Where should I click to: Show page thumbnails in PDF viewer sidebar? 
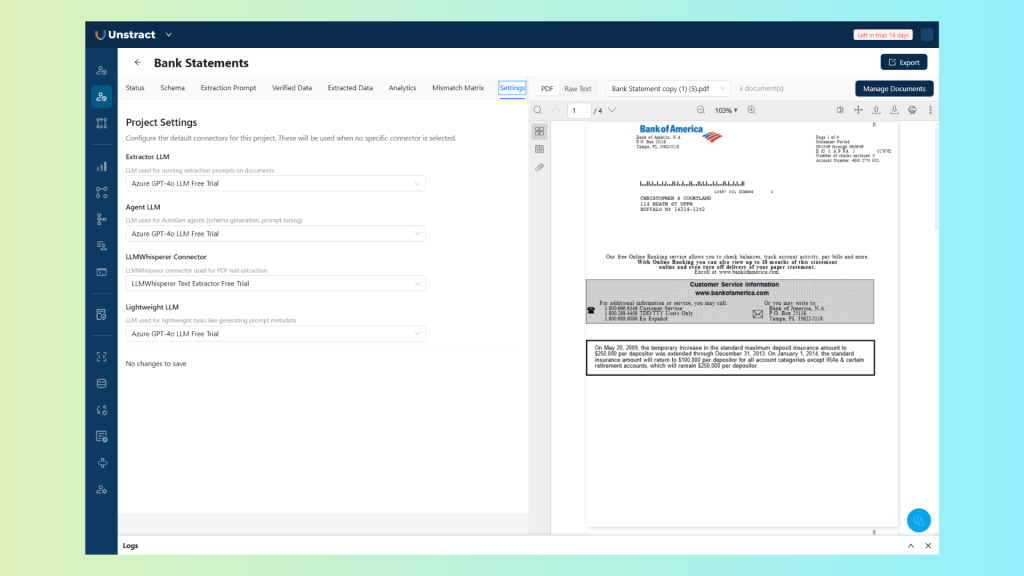click(539, 131)
